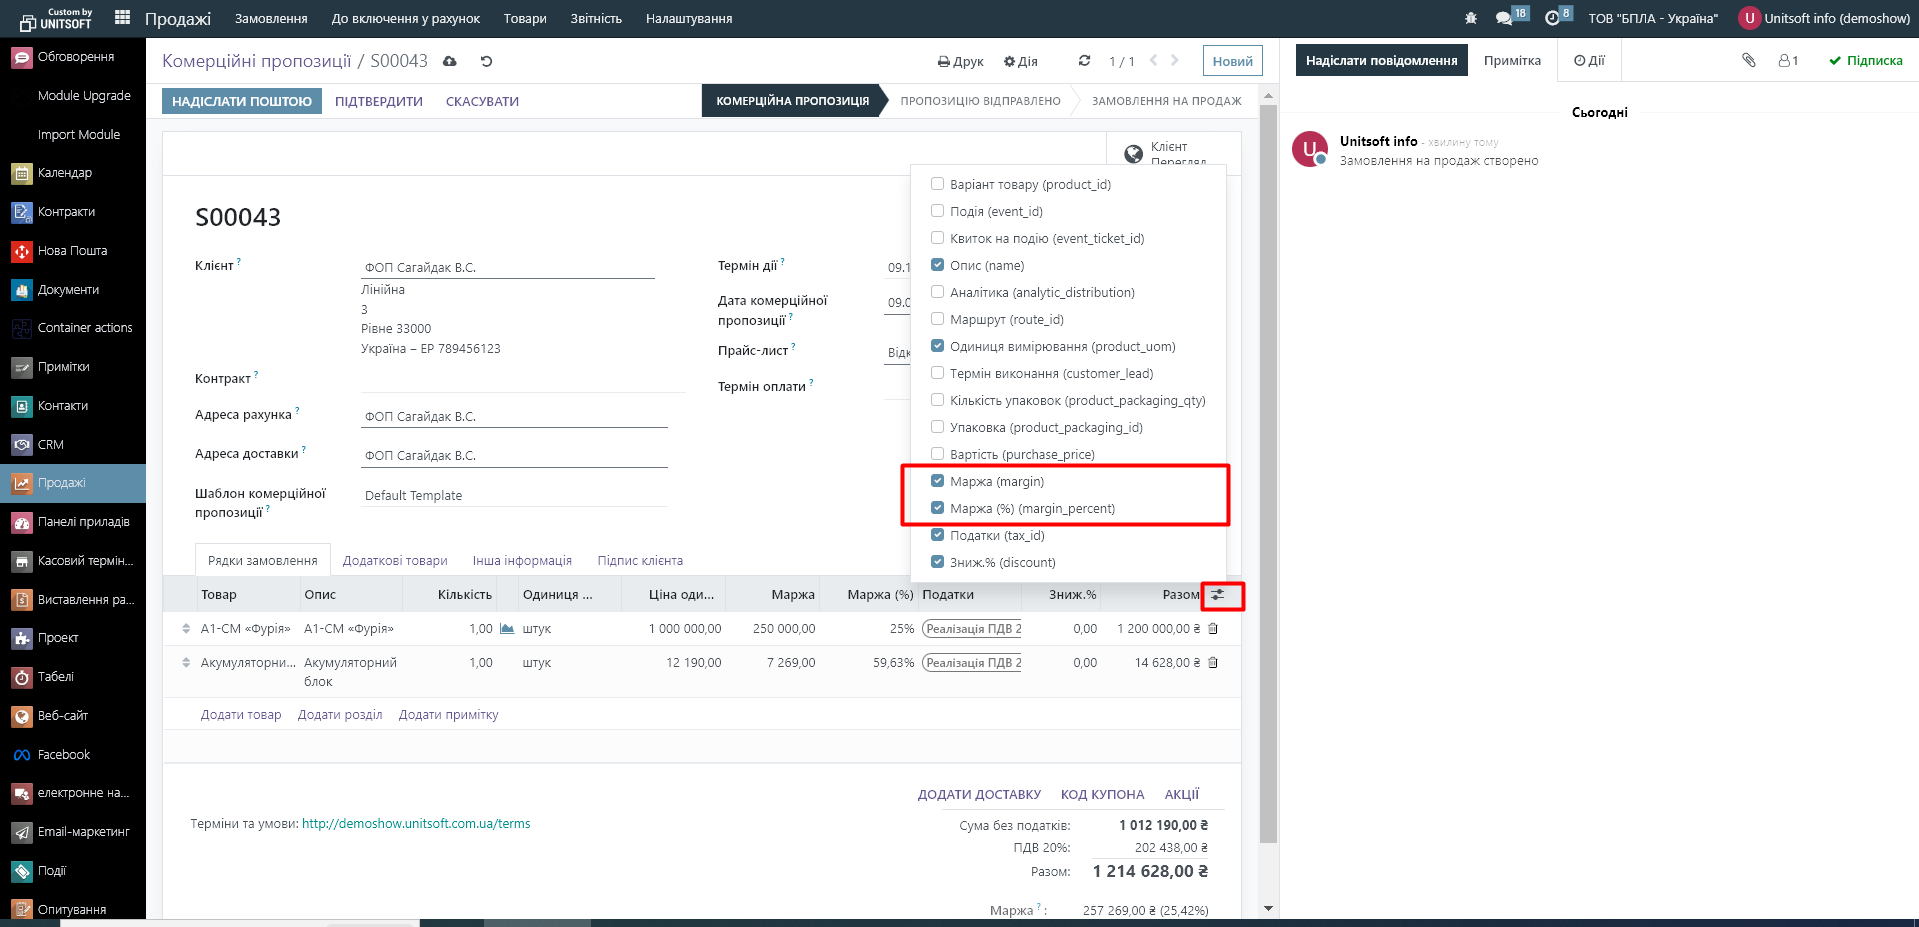Enable the Вартість (purchase_price) column

tap(937, 454)
